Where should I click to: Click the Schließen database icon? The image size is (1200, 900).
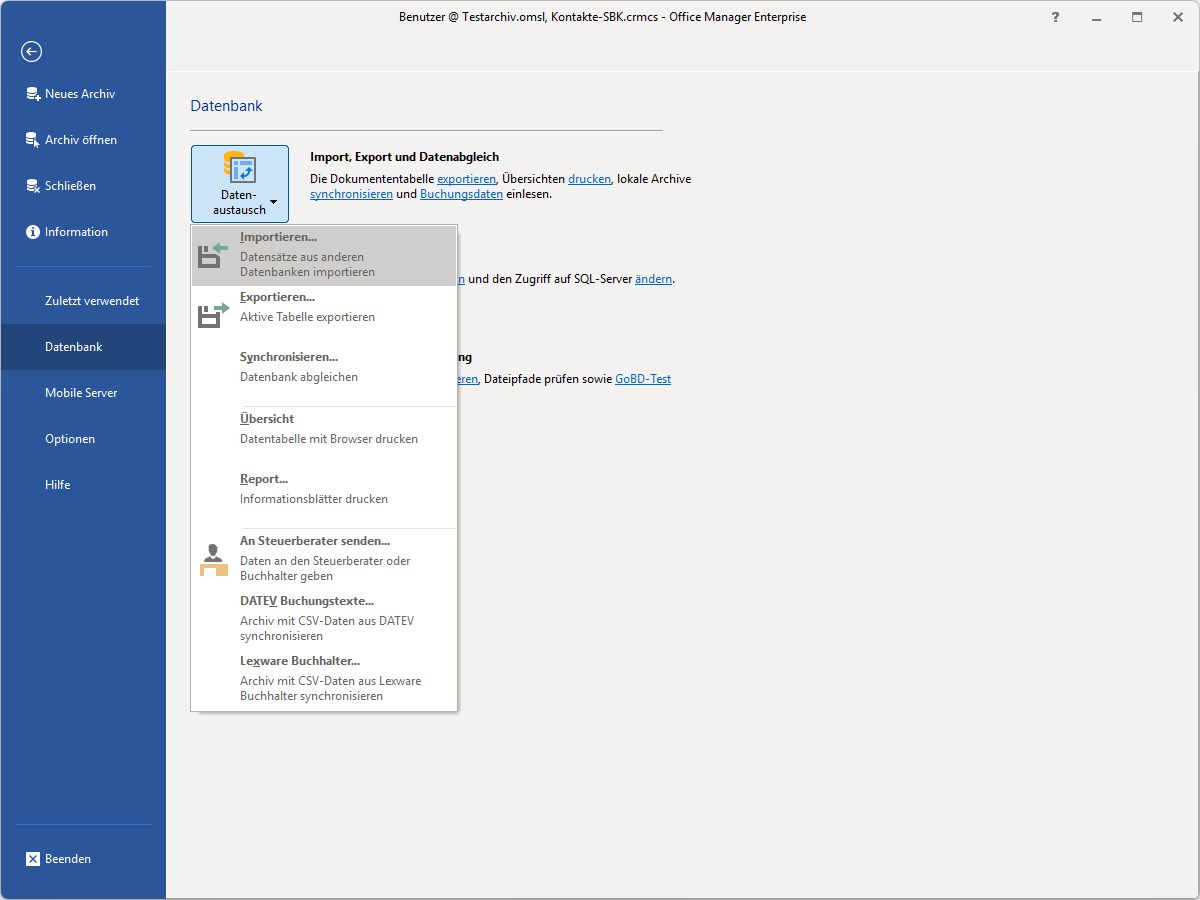[x=33, y=186]
